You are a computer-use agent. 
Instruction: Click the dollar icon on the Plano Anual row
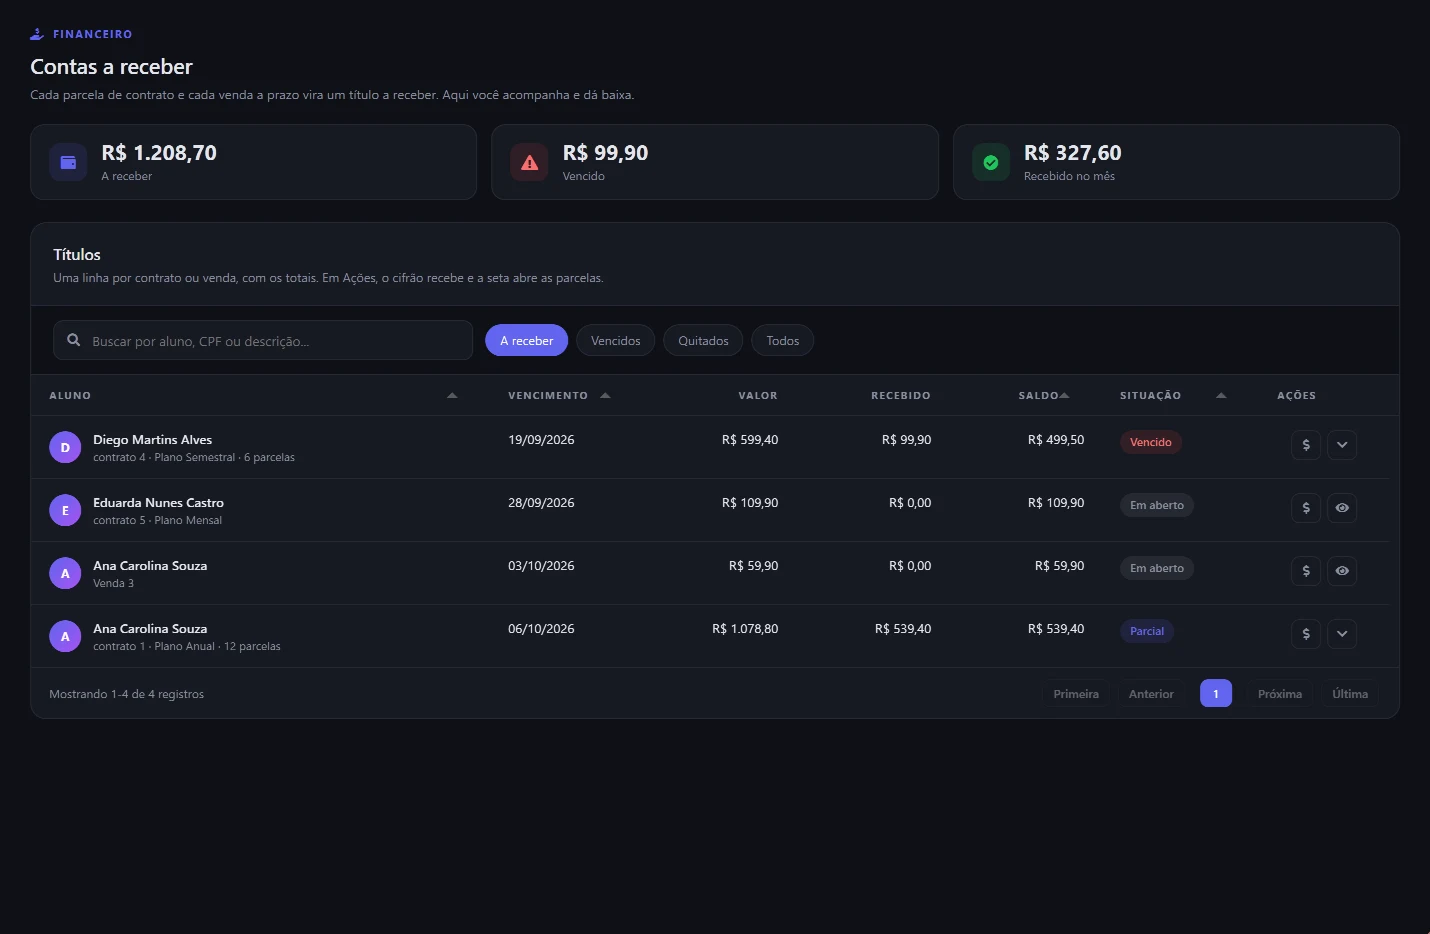click(1306, 634)
